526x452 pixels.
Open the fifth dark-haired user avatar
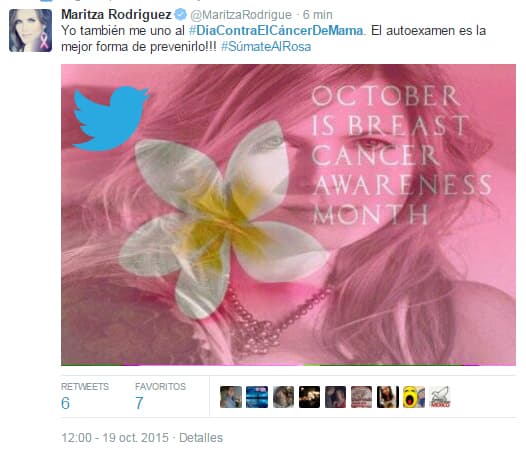(335, 397)
